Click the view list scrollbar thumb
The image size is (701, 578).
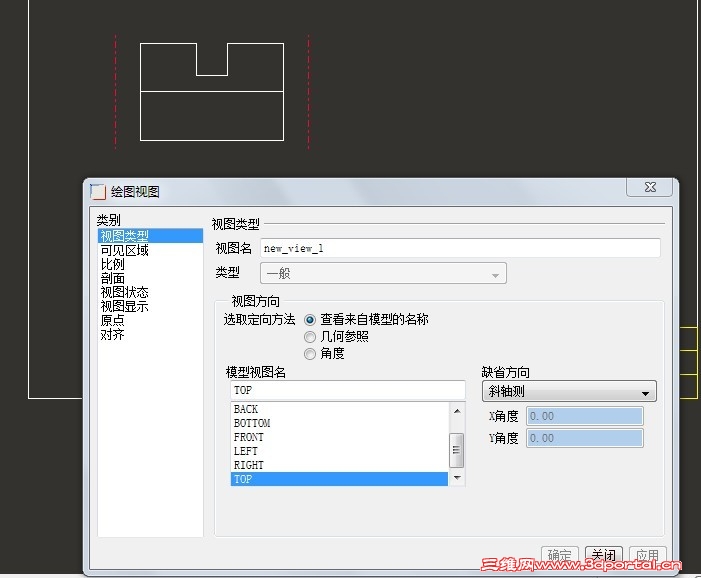[x=456, y=450]
